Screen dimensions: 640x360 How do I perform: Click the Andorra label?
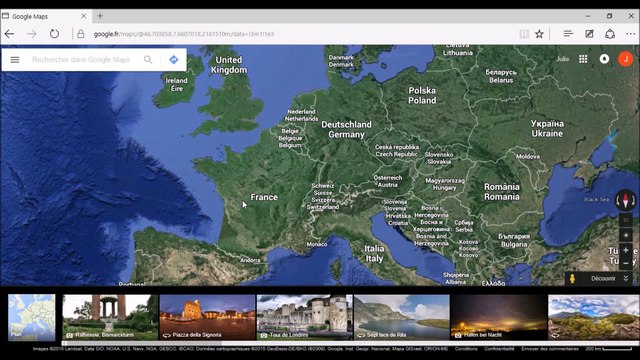[250, 260]
